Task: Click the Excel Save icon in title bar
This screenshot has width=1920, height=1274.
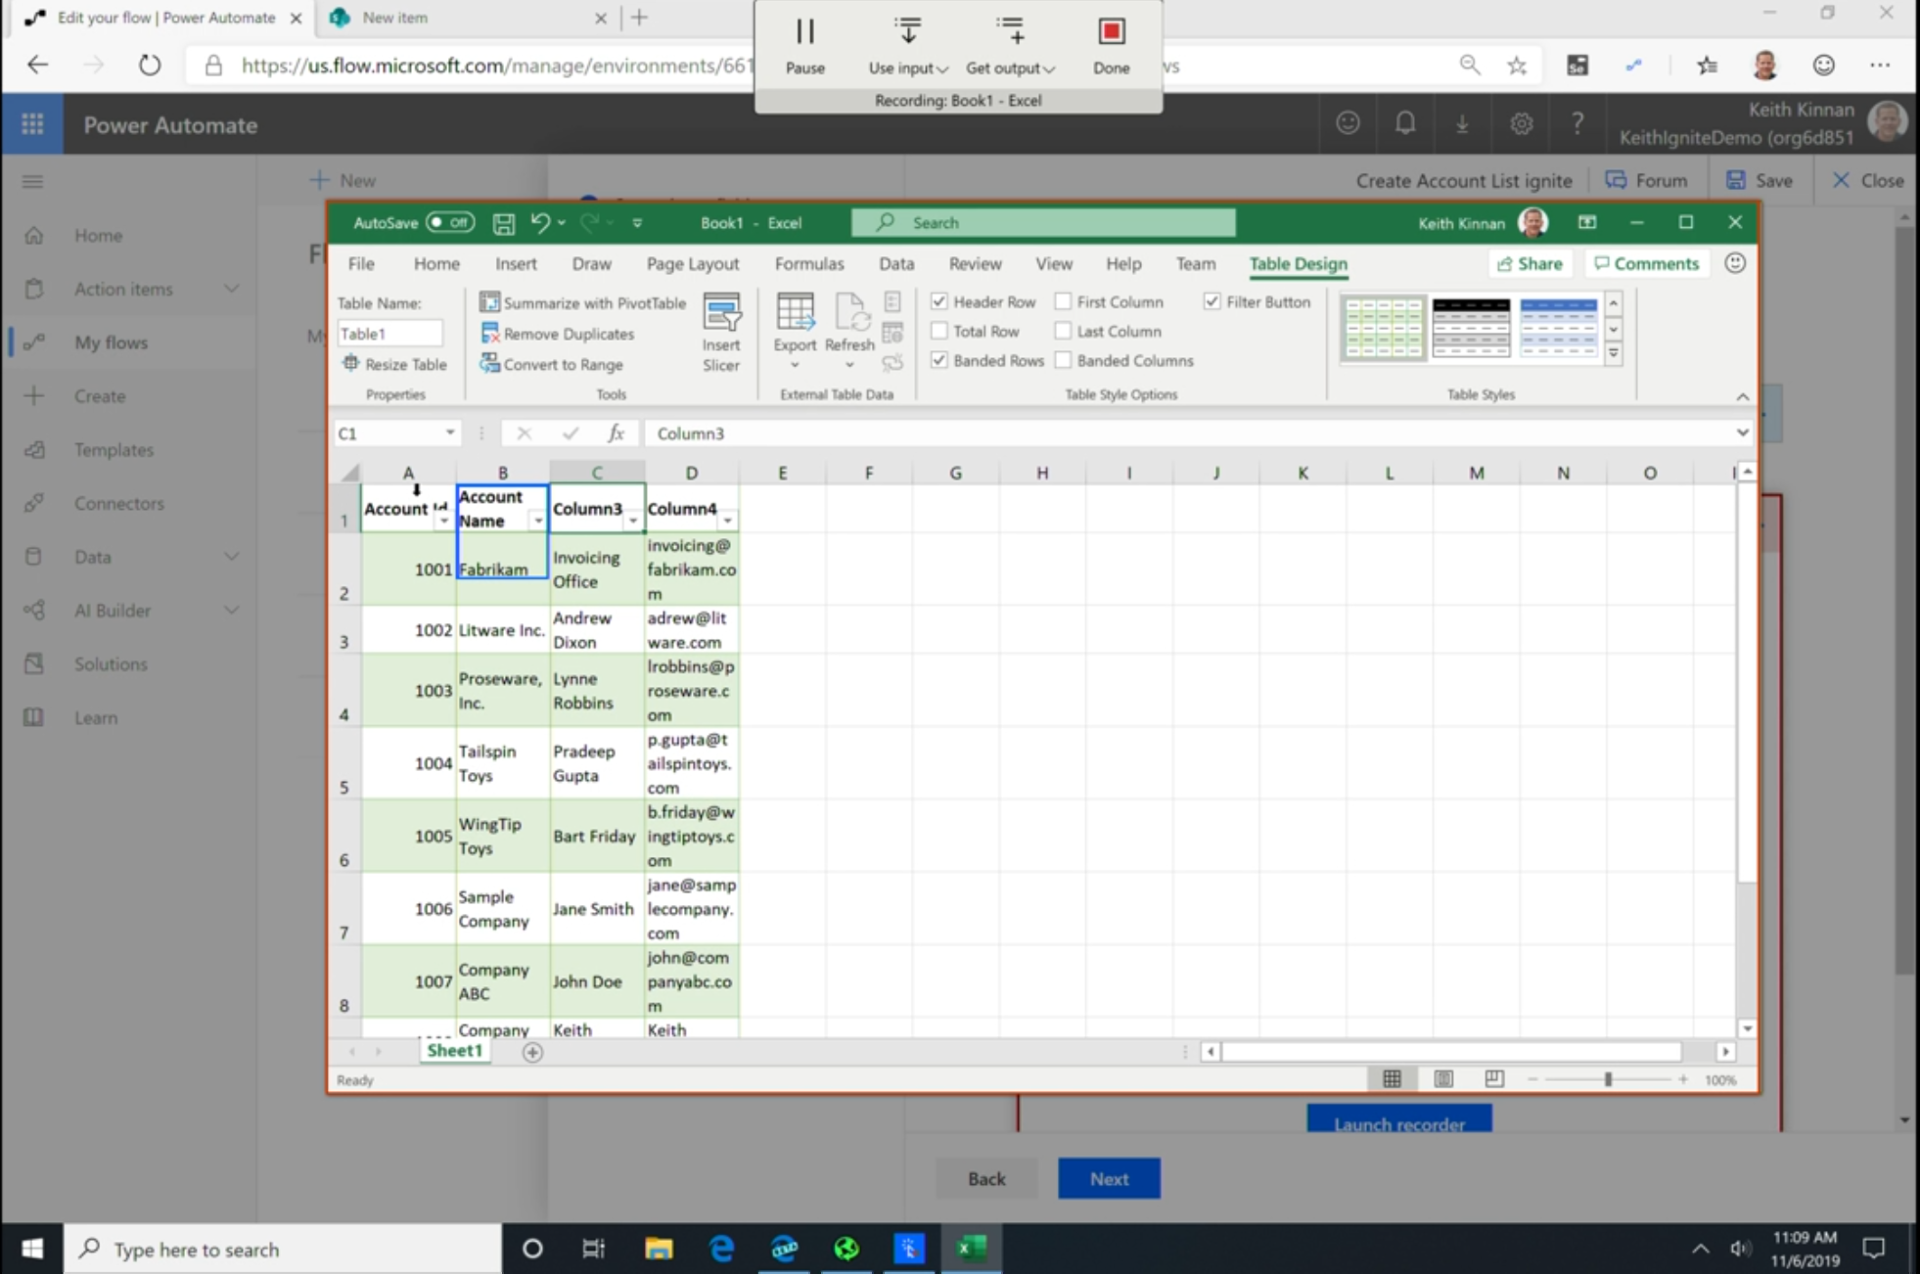Action: point(504,223)
